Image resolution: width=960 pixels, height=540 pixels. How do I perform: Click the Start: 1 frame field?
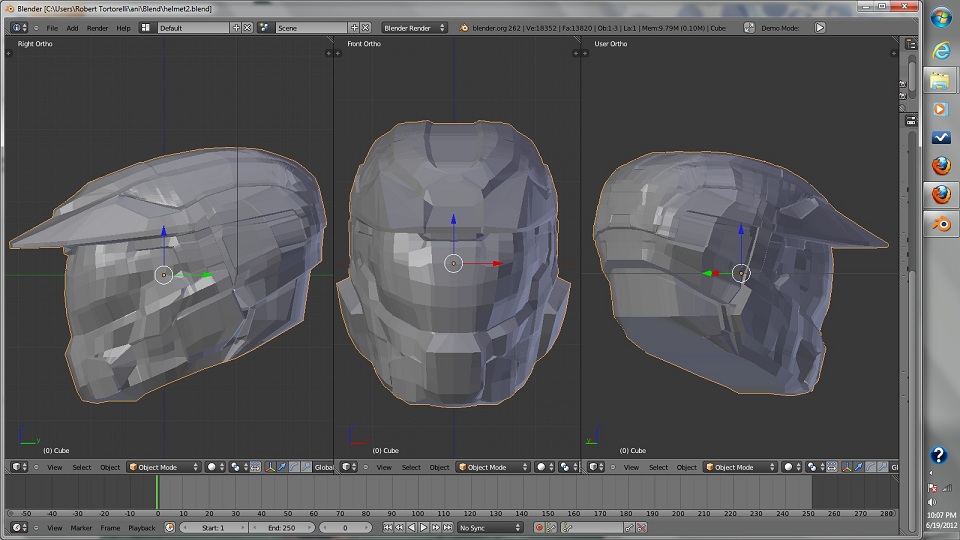(x=213, y=528)
